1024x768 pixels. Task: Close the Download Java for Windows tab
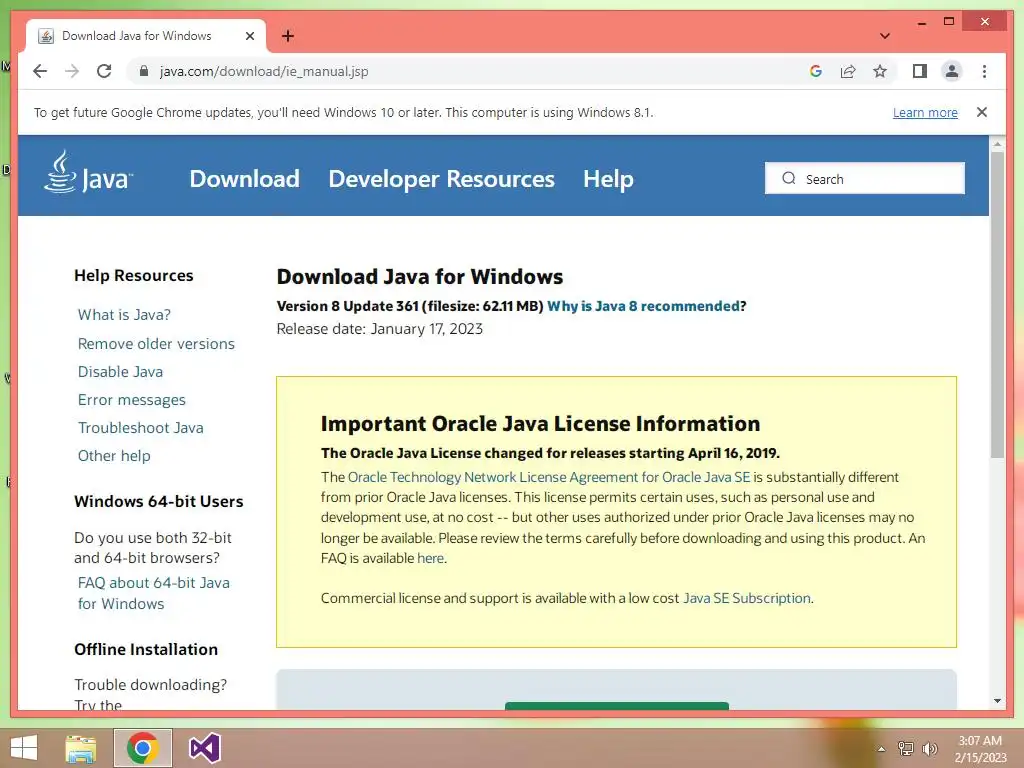pos(249,36)
